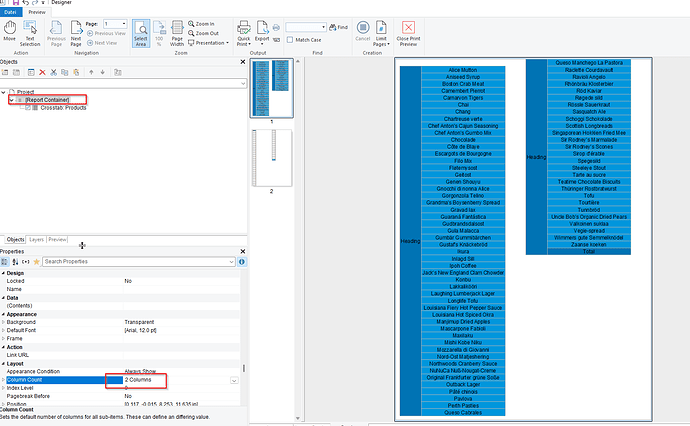
Task: Open the Datei menu tab
Action: pos(11,12)
